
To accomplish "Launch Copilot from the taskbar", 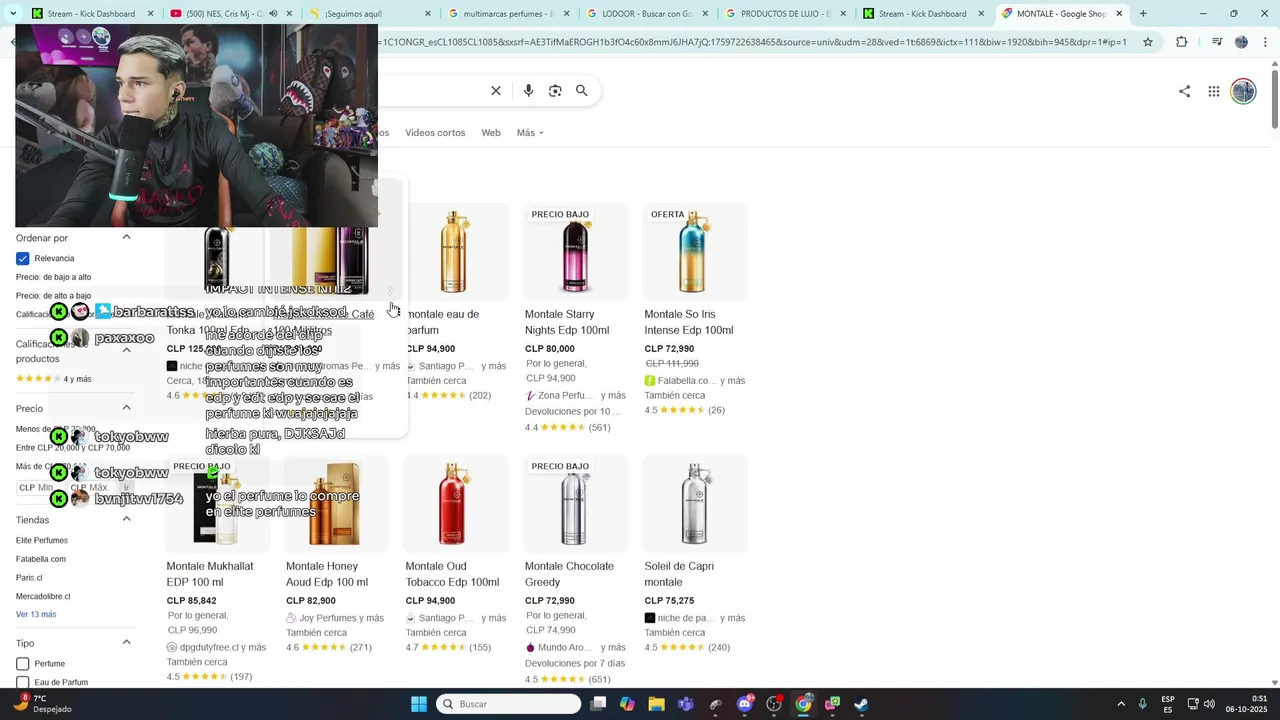I will 627,704.
